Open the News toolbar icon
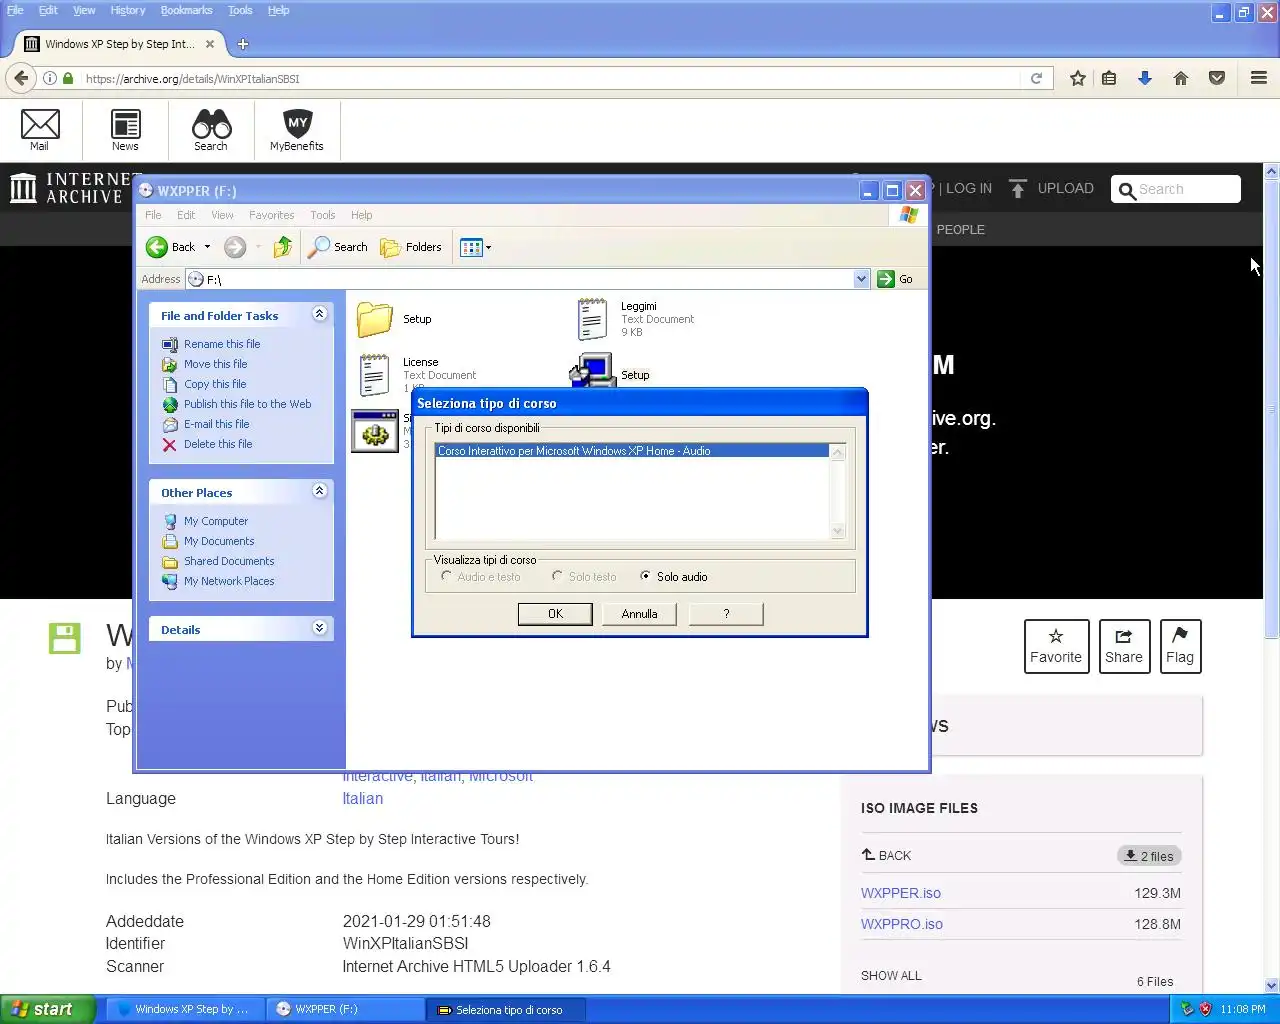The height and width of the screenshot is (1024, 1280). coord(125,129)
